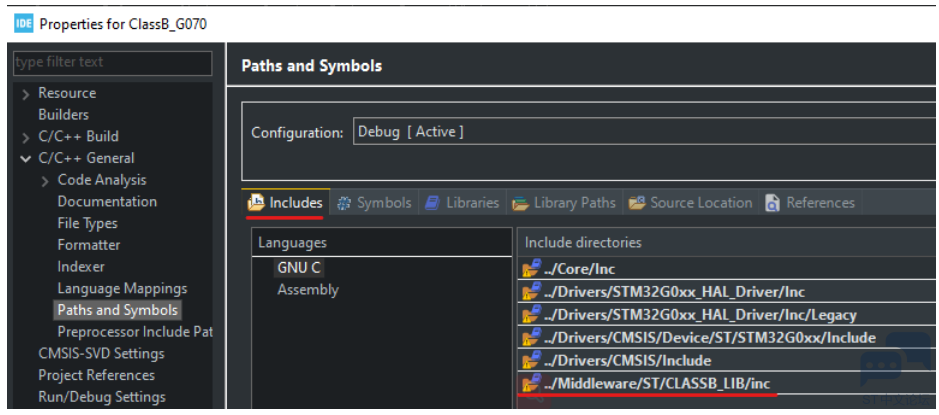Click the folder icon beside ../Core/Inc
Image resolution: width=939 pixels, height=415 pixels.
531,269
